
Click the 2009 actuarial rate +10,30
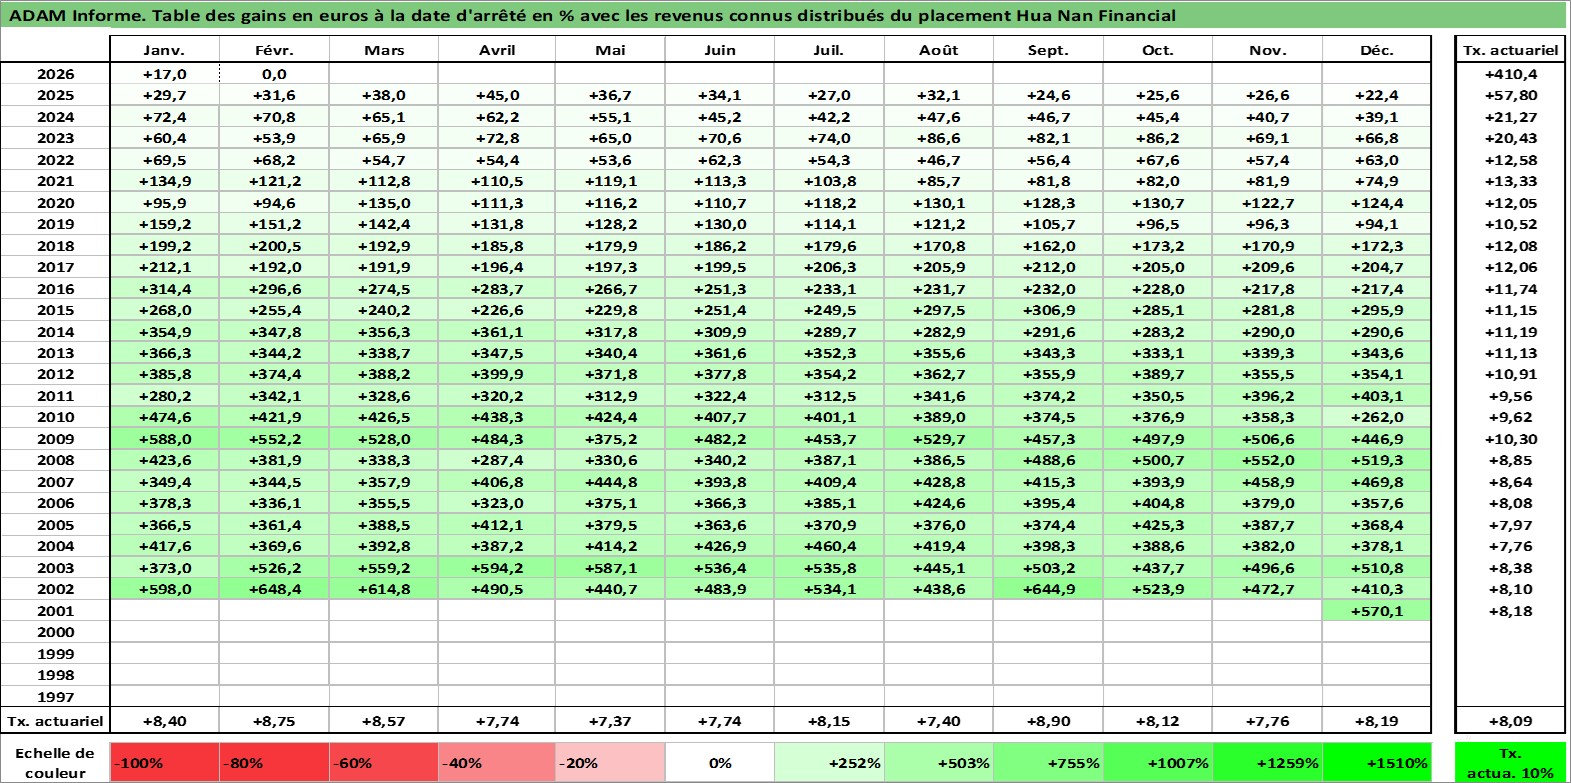(1510, 439)
